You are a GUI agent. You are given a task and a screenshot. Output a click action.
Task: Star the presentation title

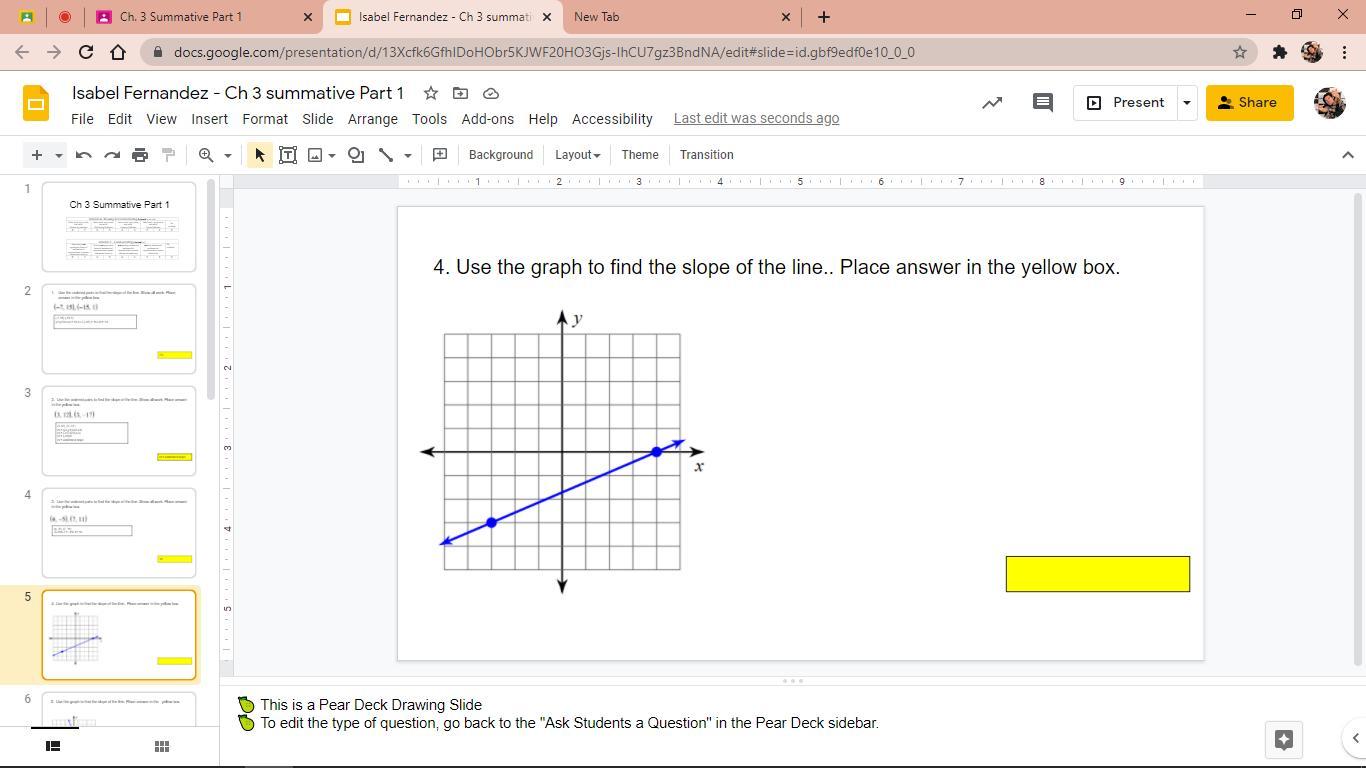(x=430, y=93)
